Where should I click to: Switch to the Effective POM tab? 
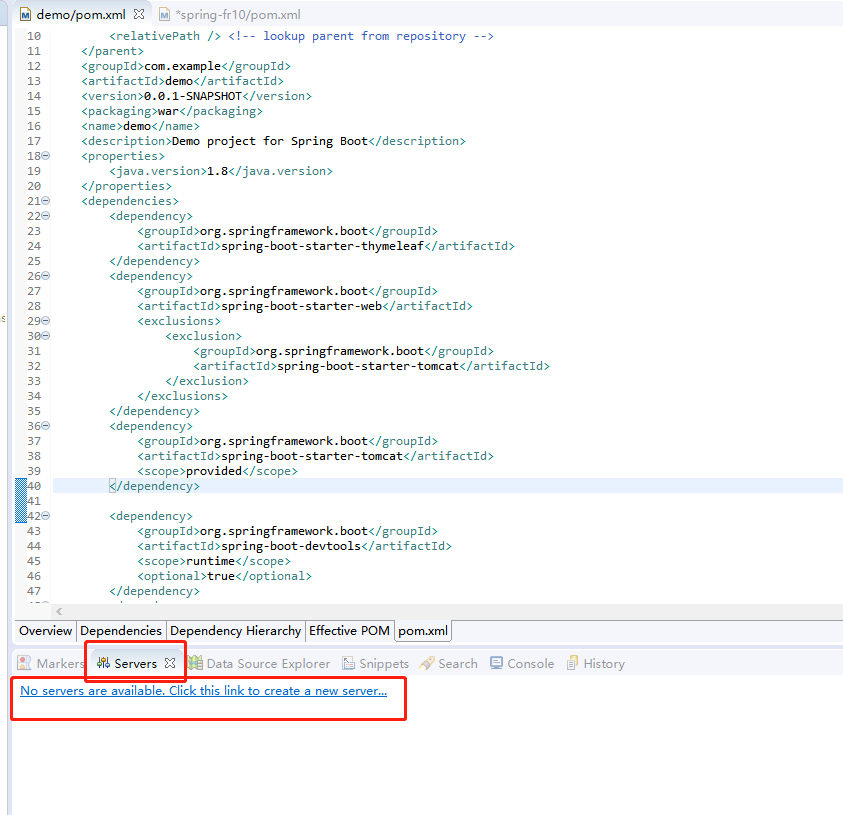coord(349,631)
